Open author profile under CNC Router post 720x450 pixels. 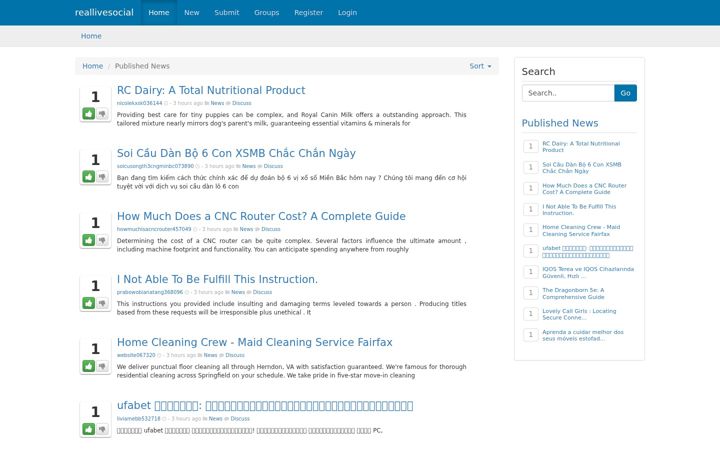(x=154, y=229)
